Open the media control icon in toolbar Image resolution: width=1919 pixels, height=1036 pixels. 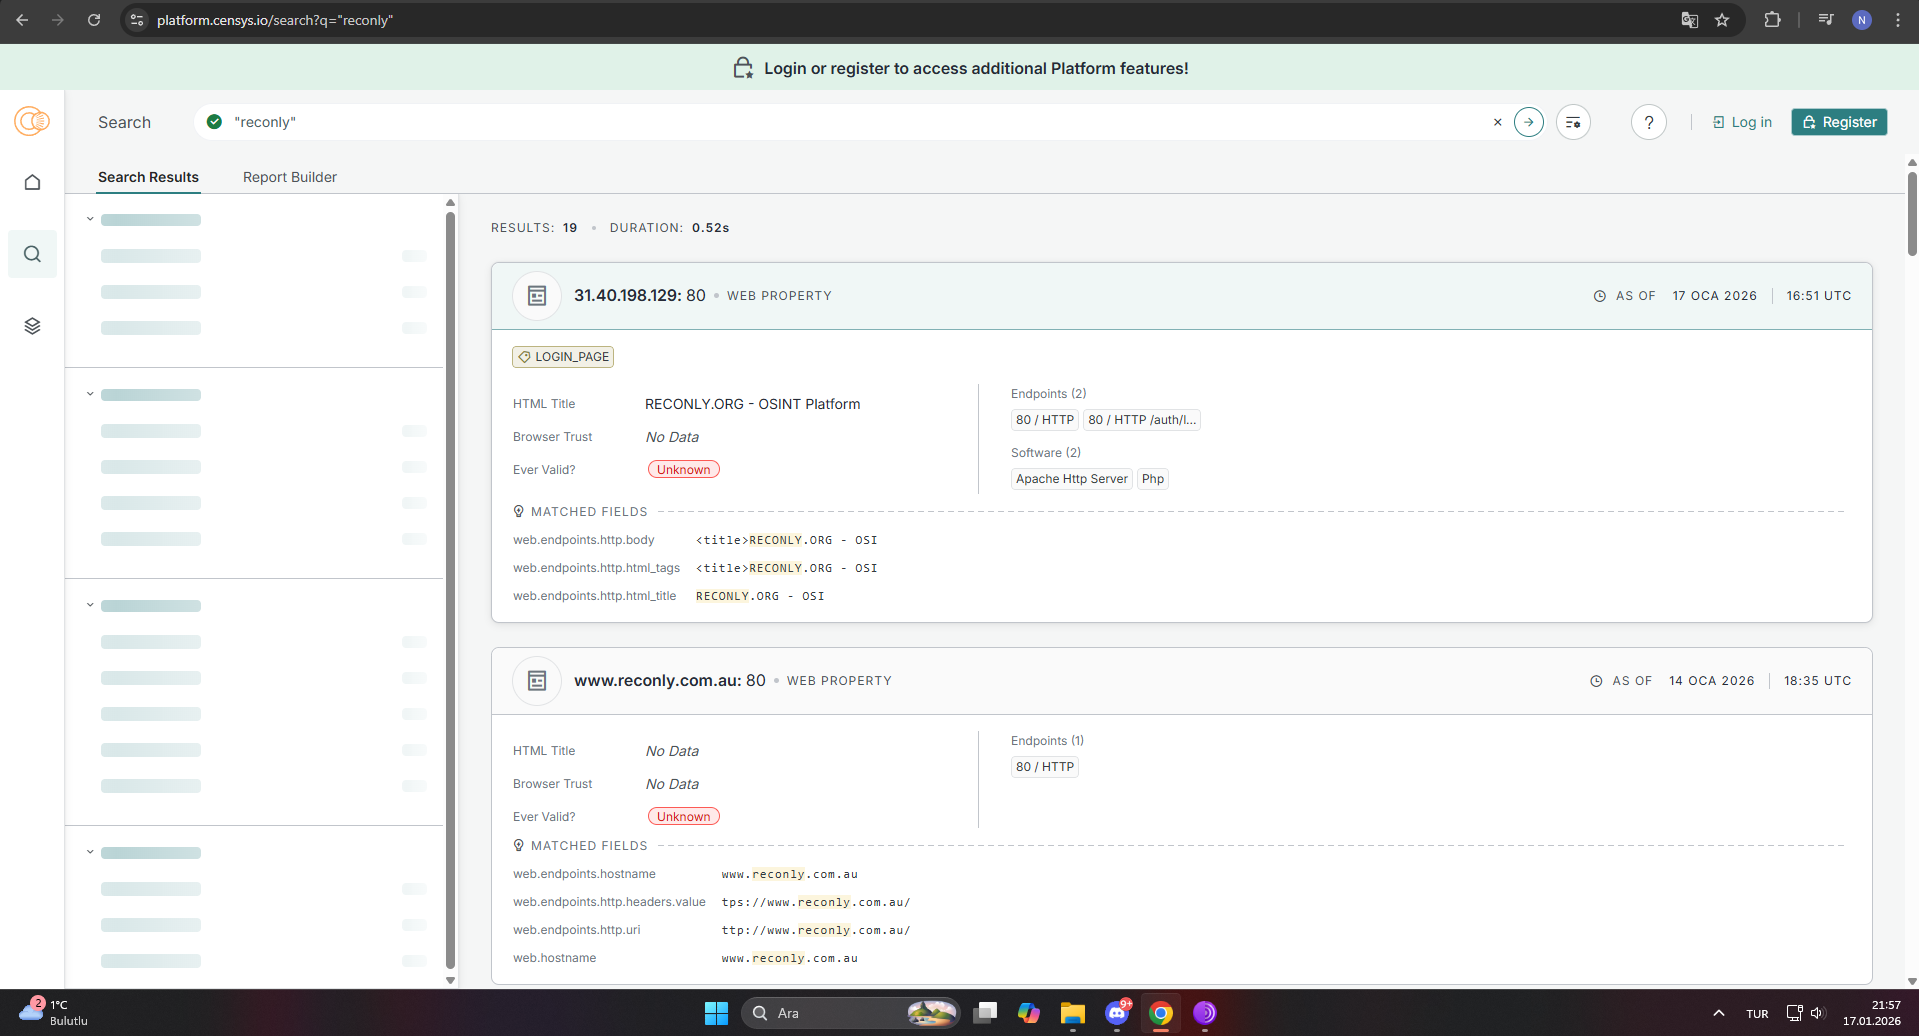(x=1825, y=20)
